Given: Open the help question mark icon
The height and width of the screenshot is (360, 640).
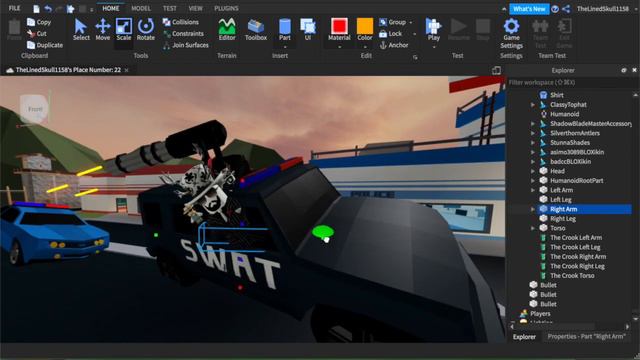Looking at the screenshot, I should pos(555,9).
